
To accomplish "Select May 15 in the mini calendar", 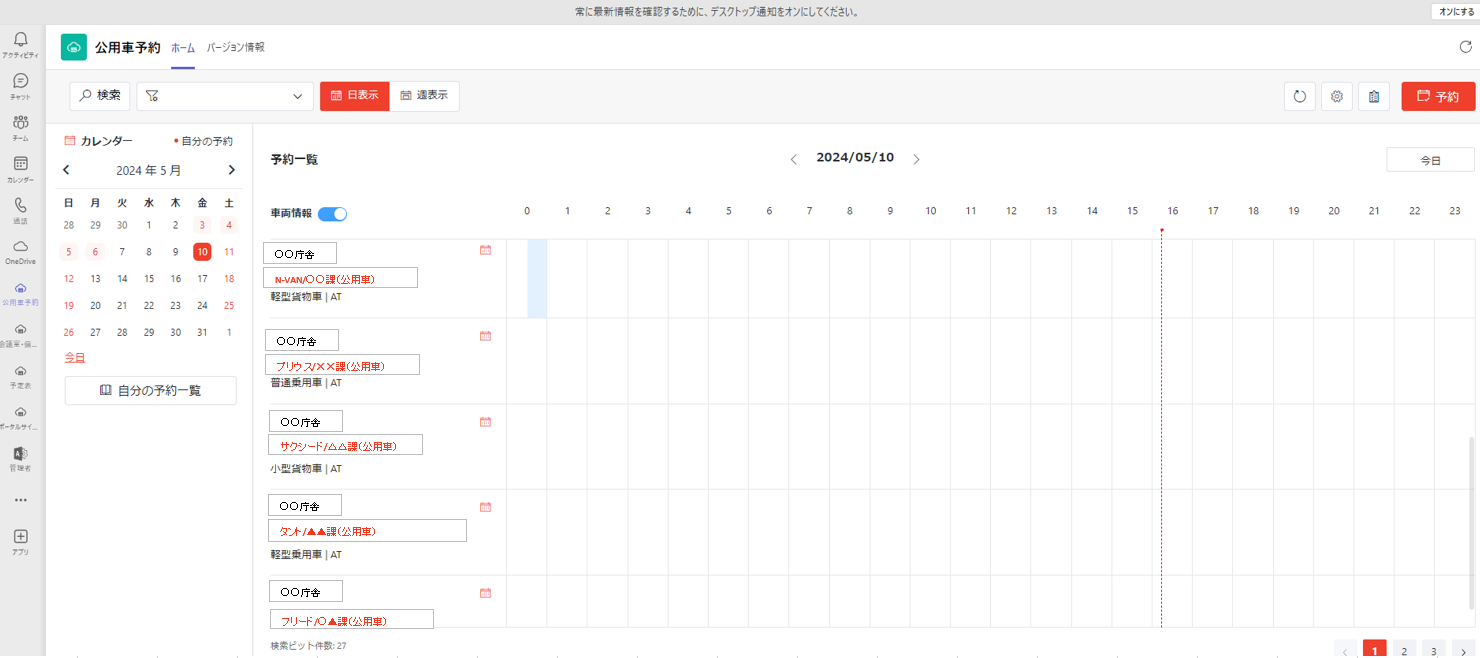I will coord(149,279).
